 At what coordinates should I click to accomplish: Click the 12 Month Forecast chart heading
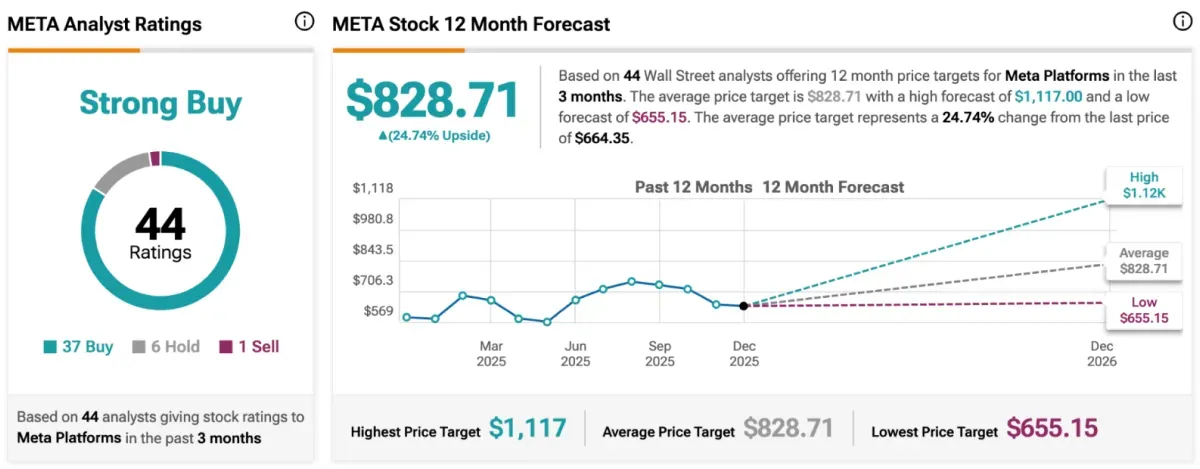833,187
